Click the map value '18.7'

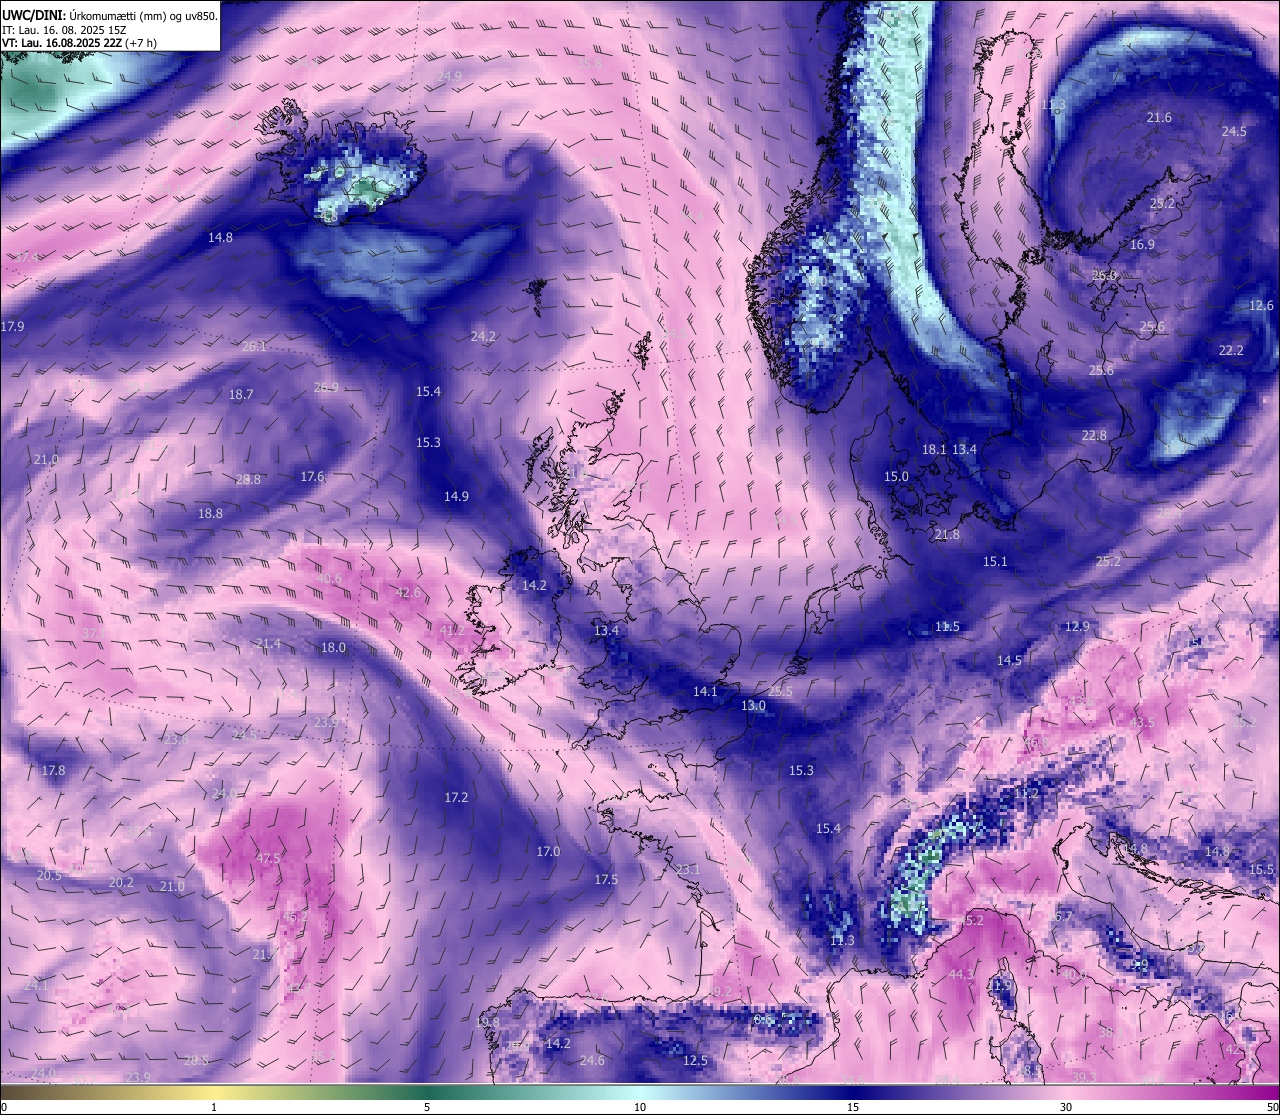[241, 394]
